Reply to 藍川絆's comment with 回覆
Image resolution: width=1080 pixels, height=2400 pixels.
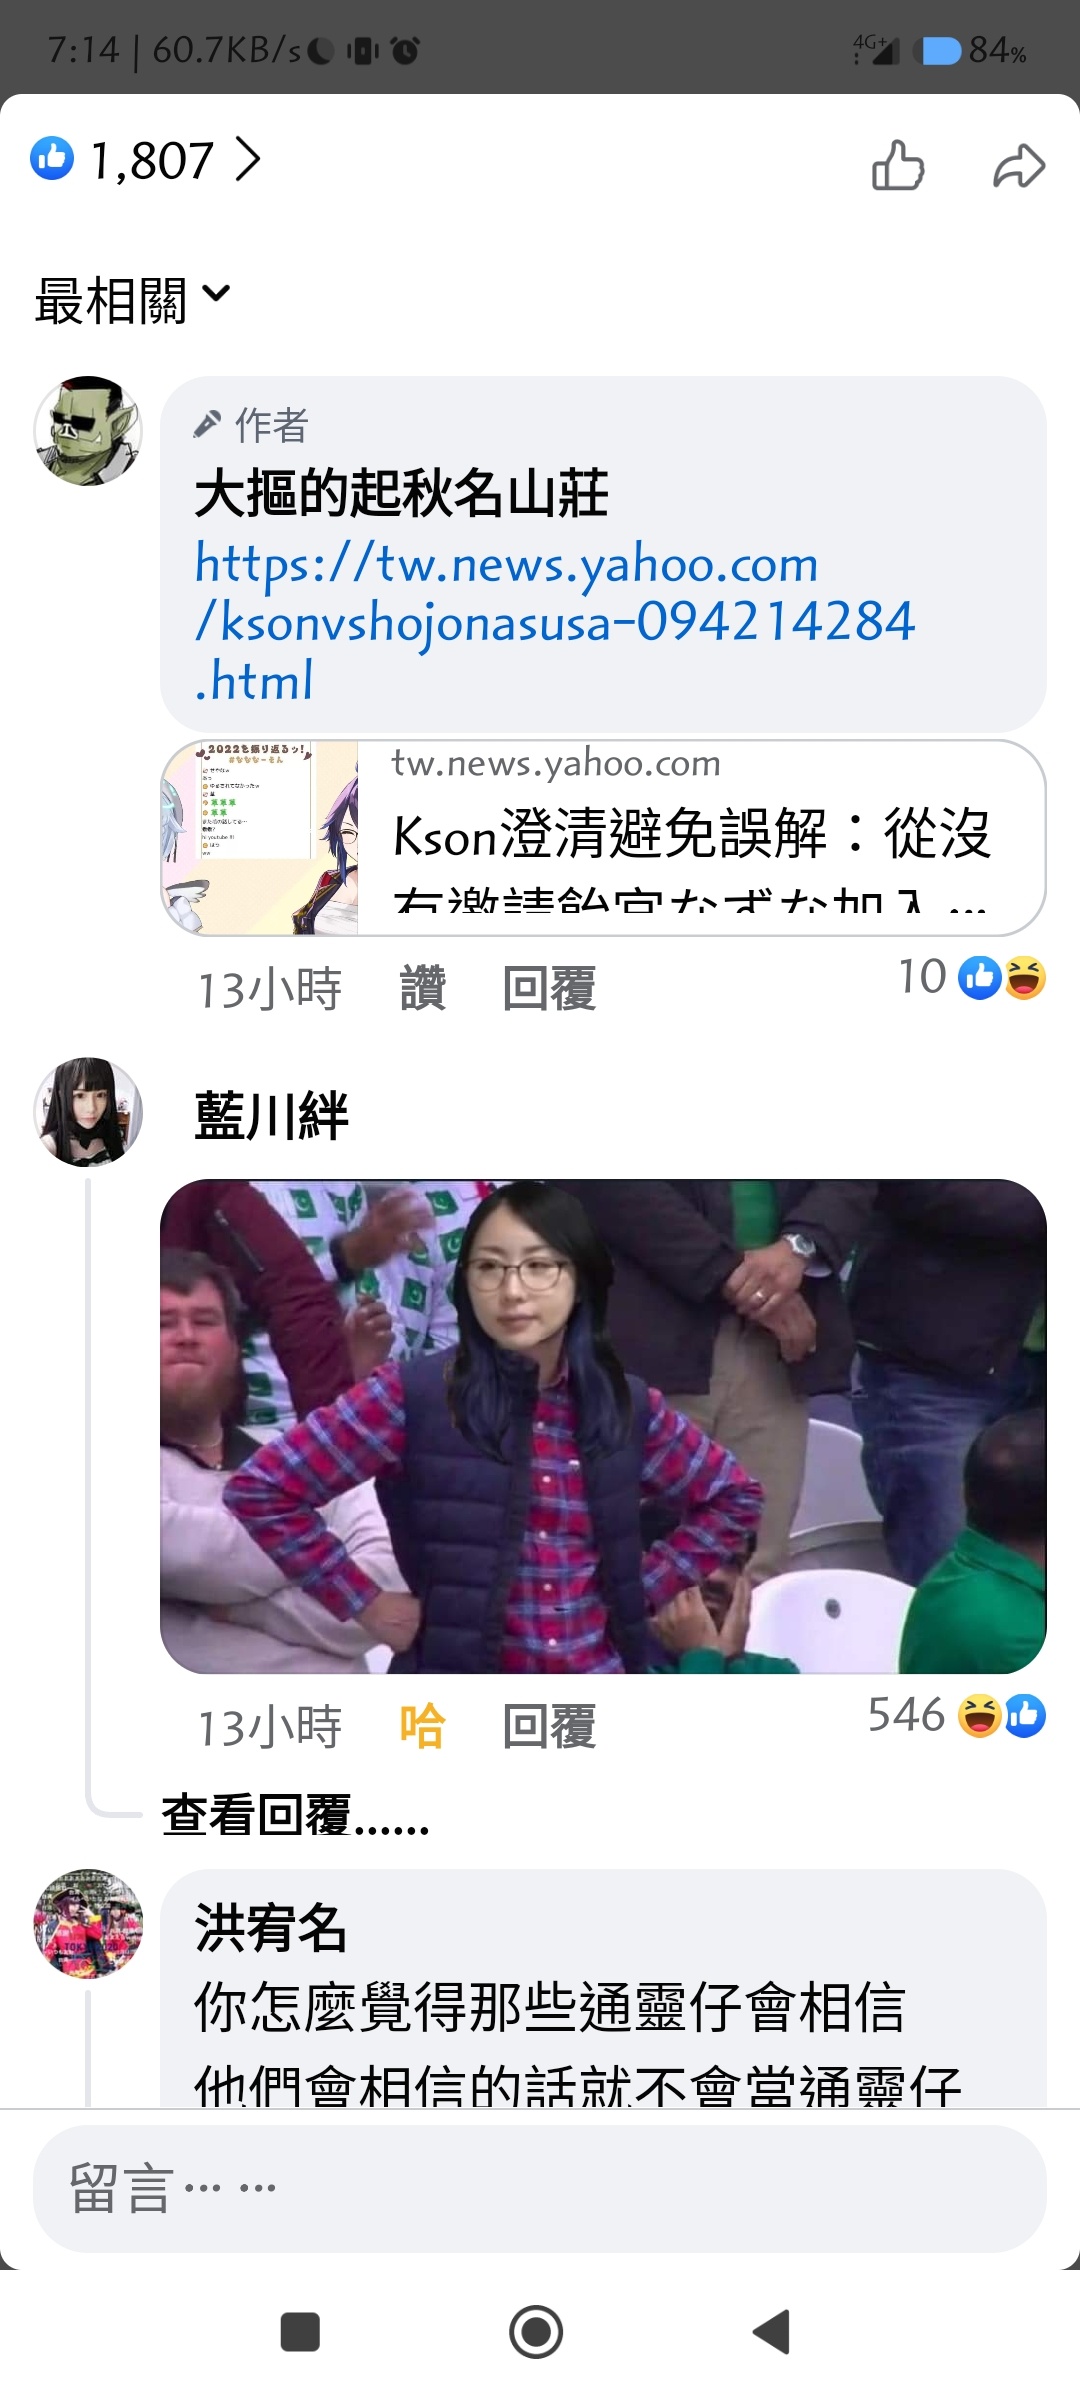click(549, 1727)
